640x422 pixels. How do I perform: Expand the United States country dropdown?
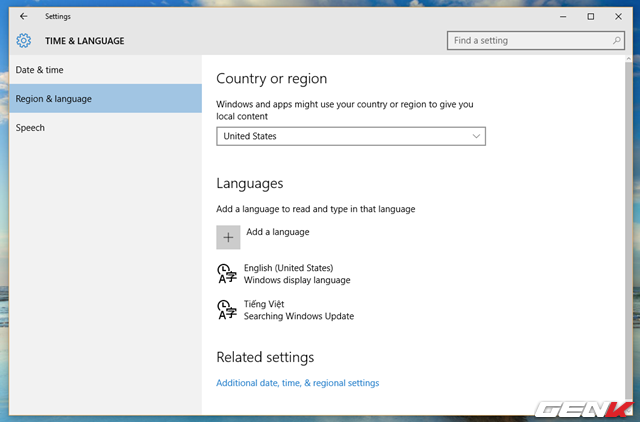click(351, 136)
